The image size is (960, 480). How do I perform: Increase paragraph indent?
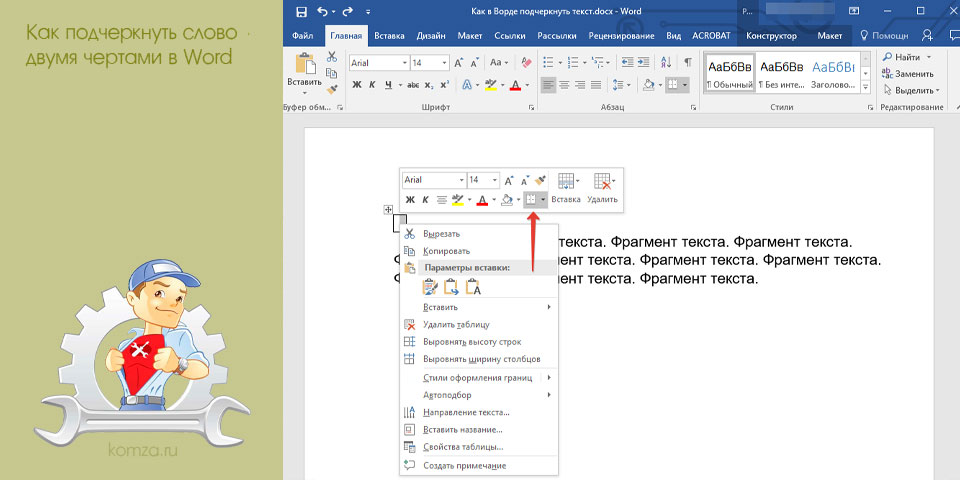click(642, 62)
